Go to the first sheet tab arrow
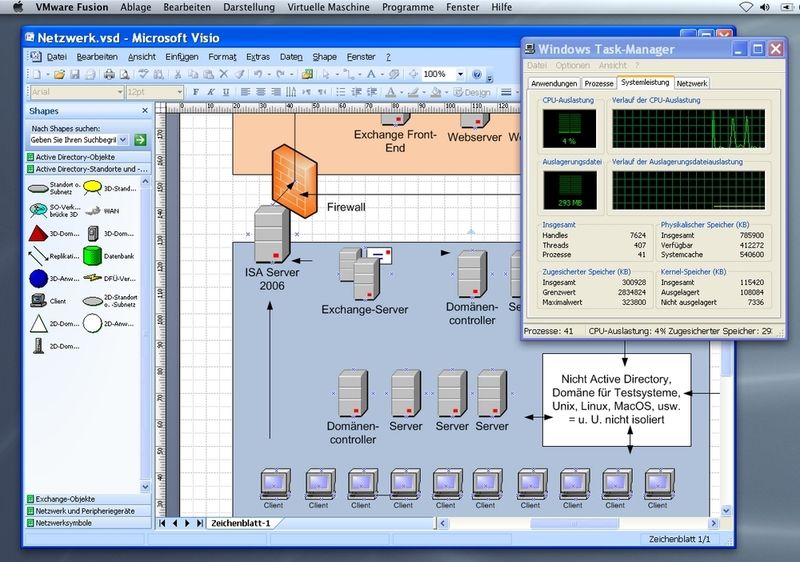Image resolution: width=800 pixels, height=562 pixels. coord(162,523)
